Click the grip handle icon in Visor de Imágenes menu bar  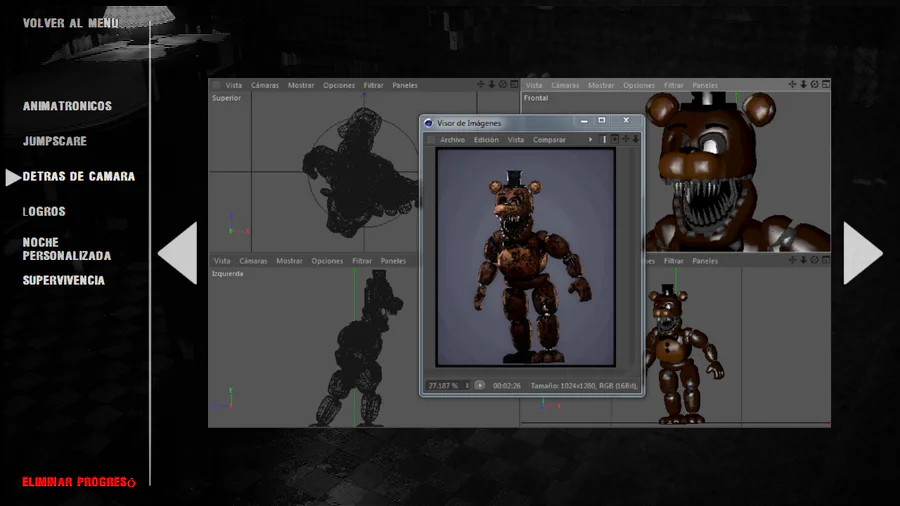(431, 139)
